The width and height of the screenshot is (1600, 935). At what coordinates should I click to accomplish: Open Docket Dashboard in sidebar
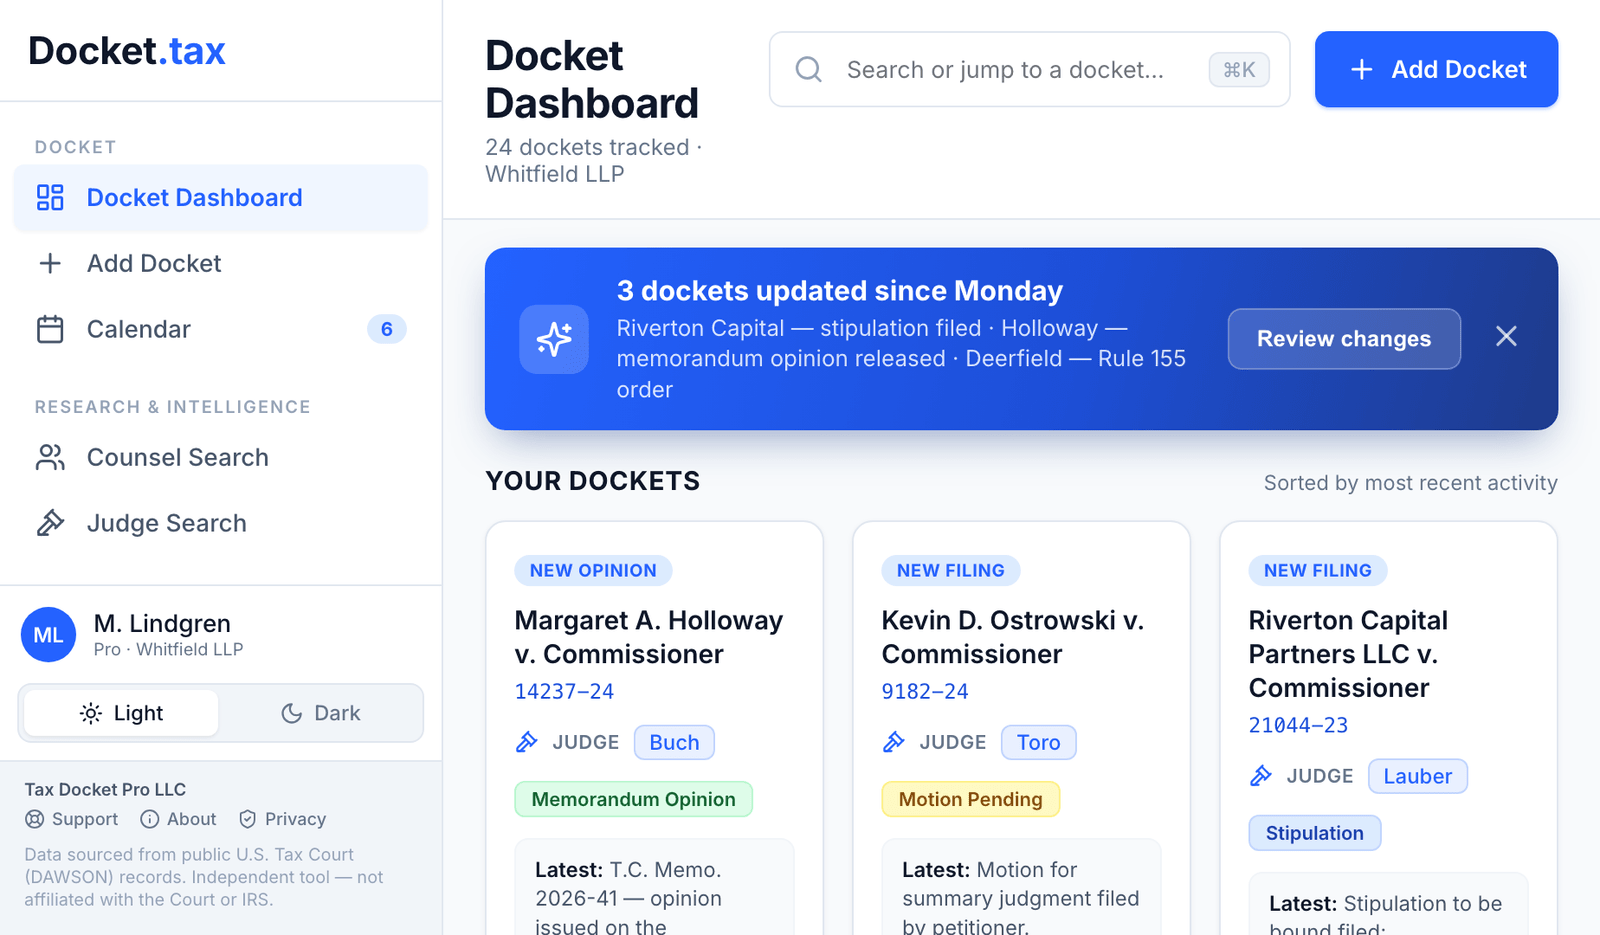tap(221, 198)
